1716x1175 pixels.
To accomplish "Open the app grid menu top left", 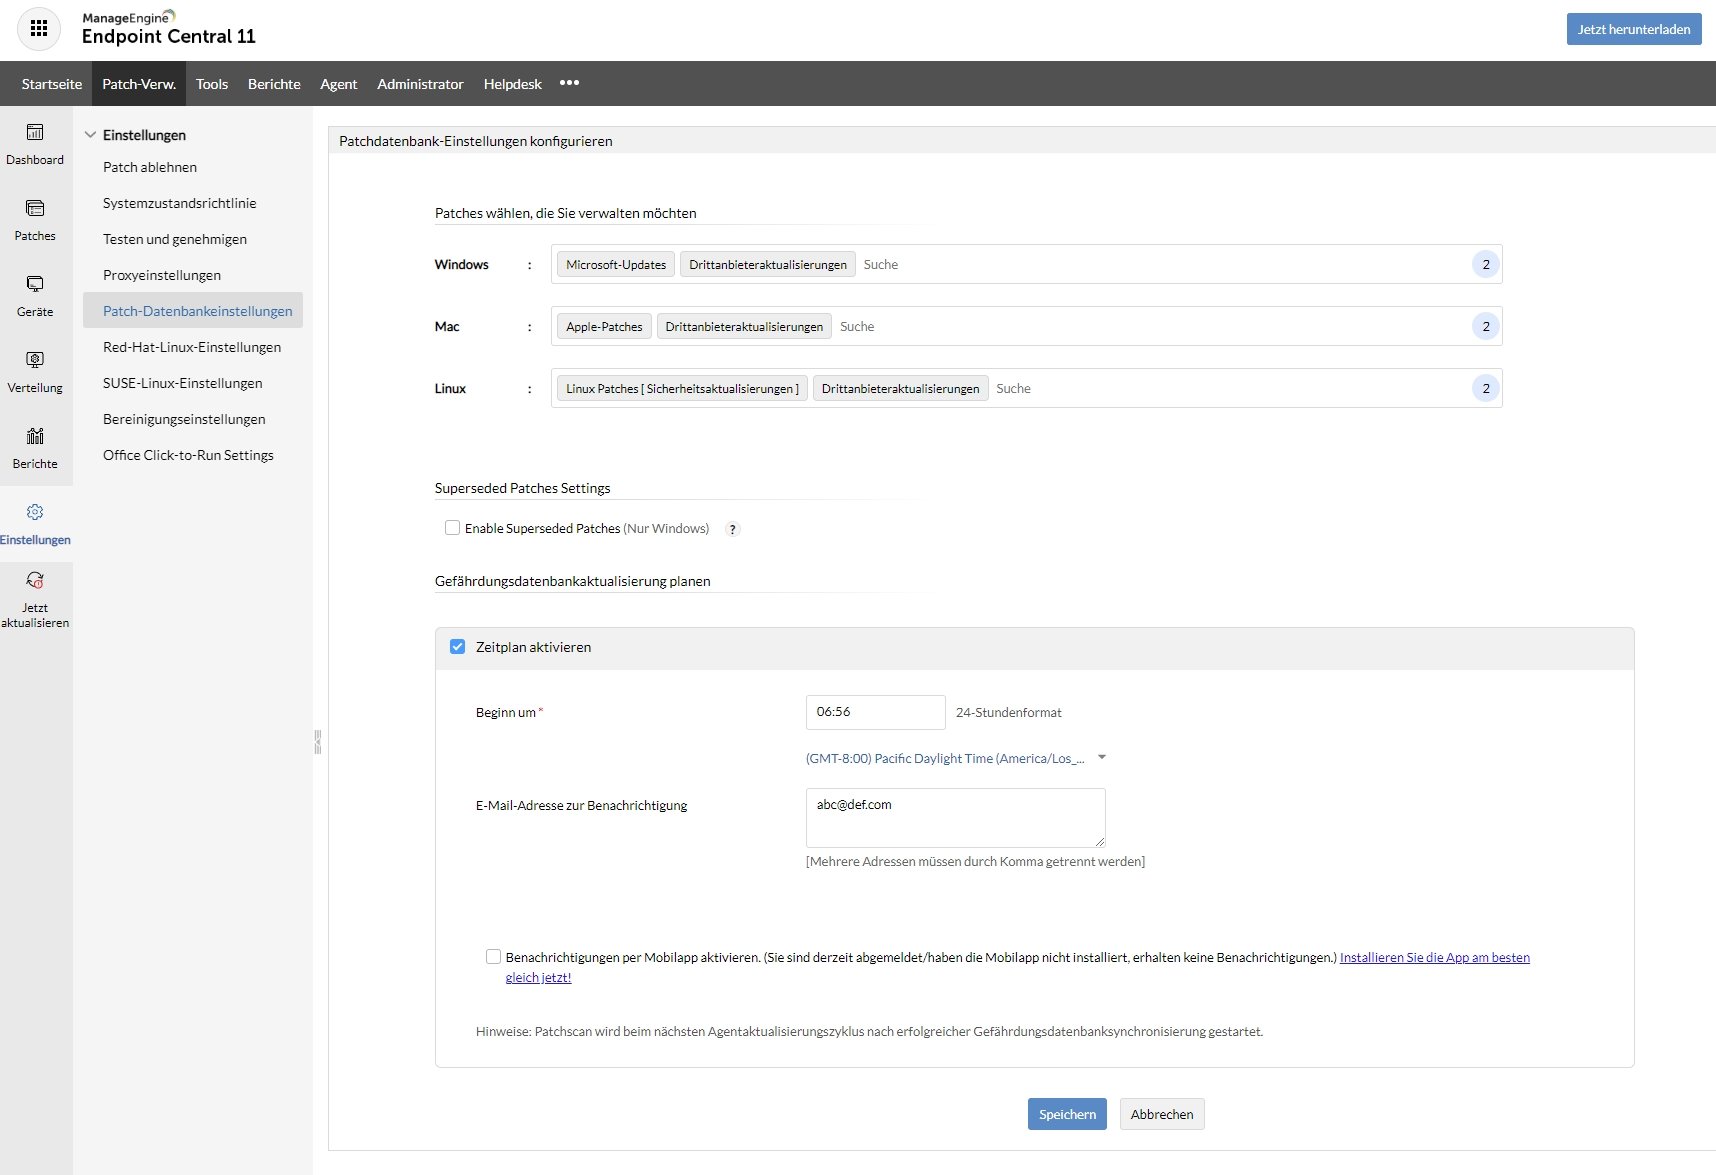I will point(39,28).
